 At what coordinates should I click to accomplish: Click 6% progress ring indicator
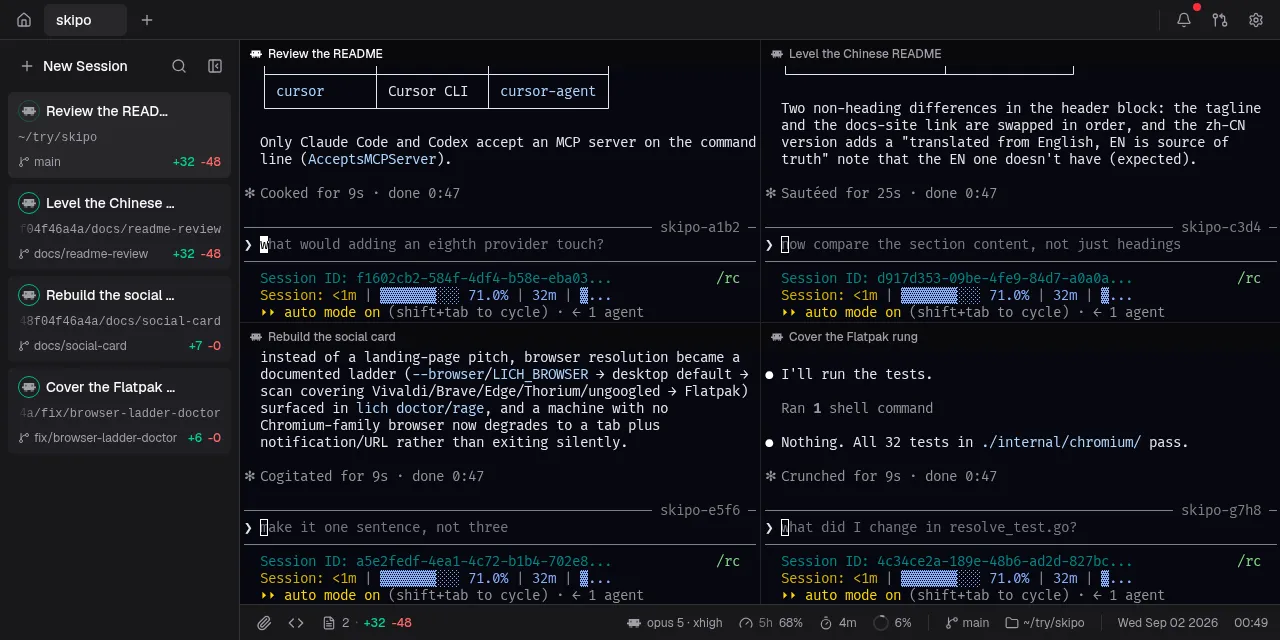892,623
